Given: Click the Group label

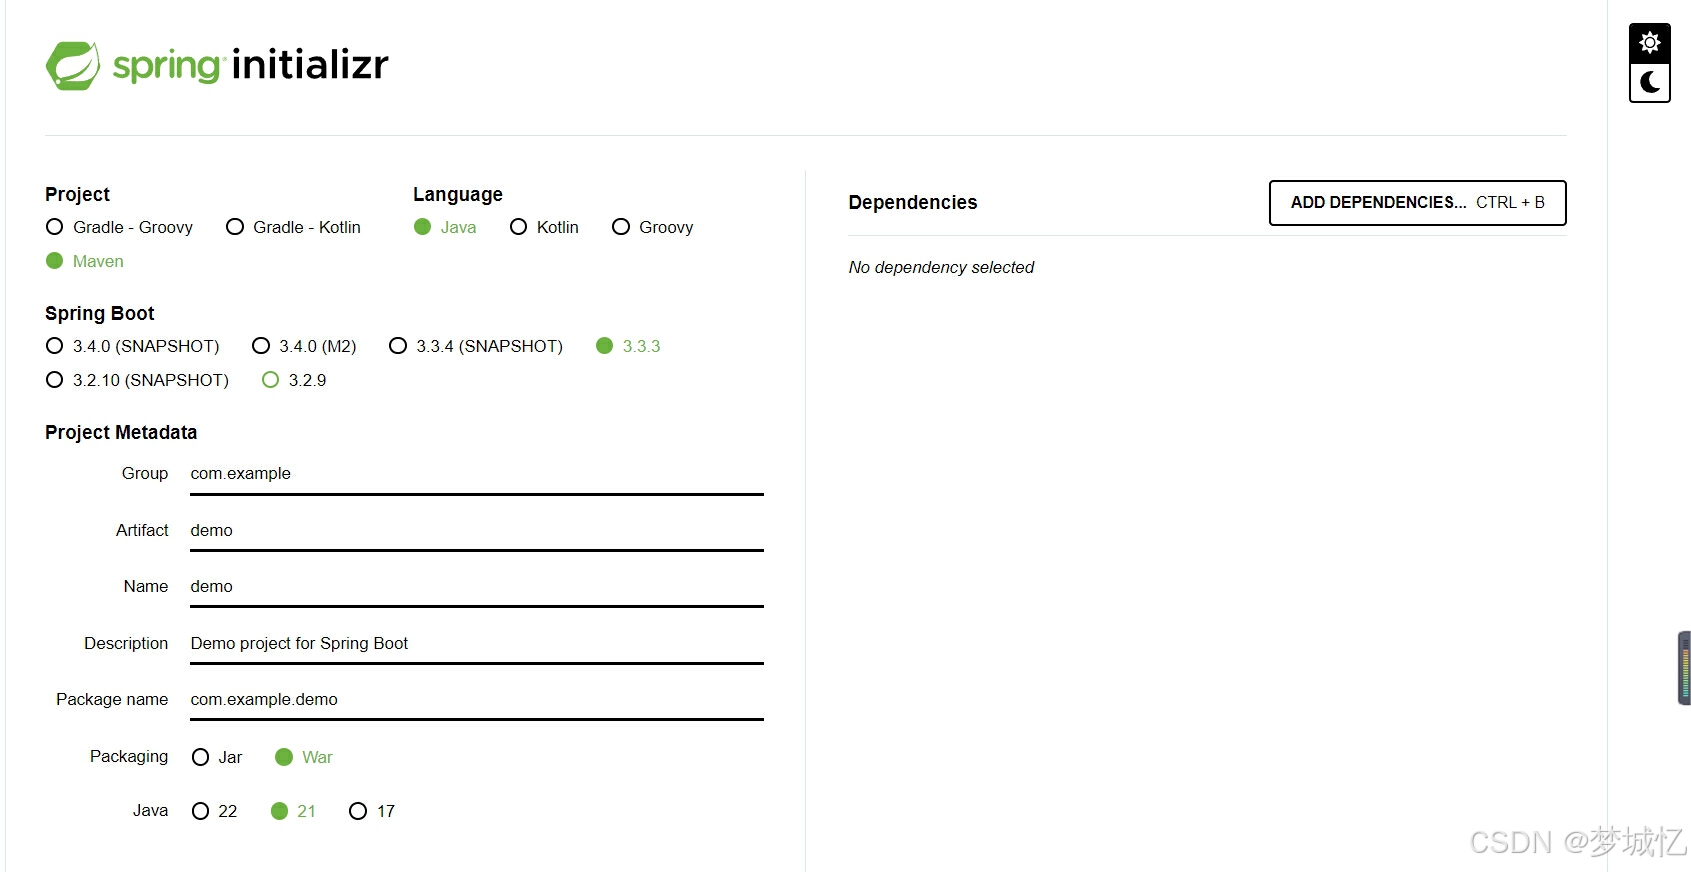Looking at the screenshot, I should point(145,473).
